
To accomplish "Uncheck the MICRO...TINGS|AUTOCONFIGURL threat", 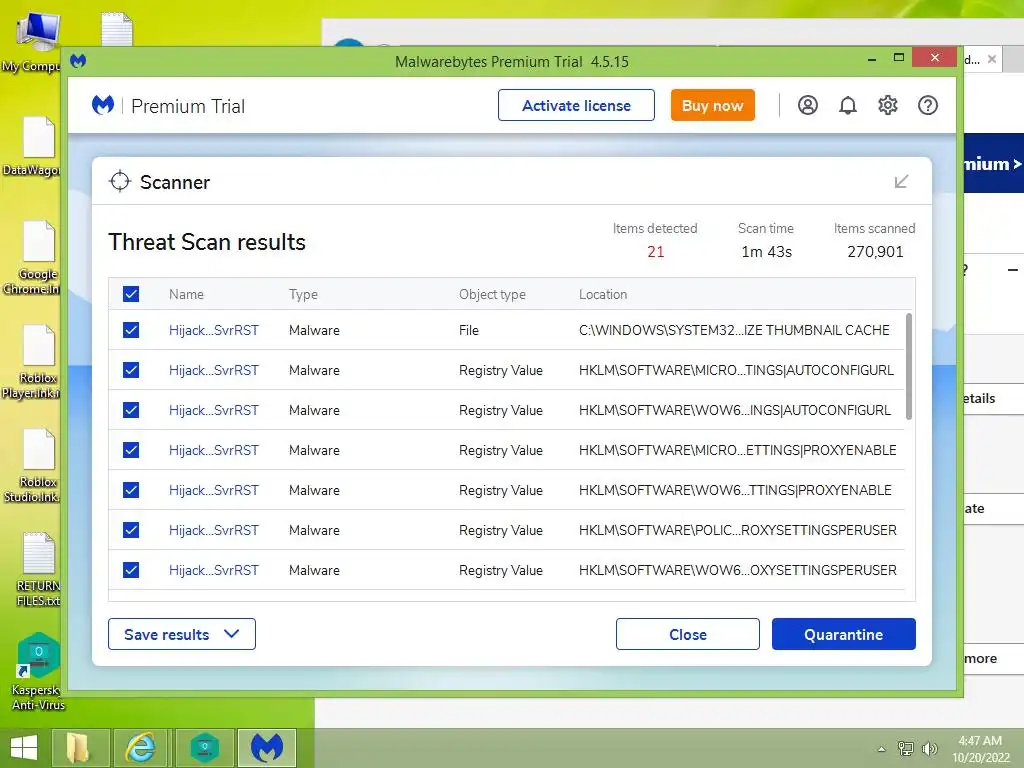I will point(131,370).
